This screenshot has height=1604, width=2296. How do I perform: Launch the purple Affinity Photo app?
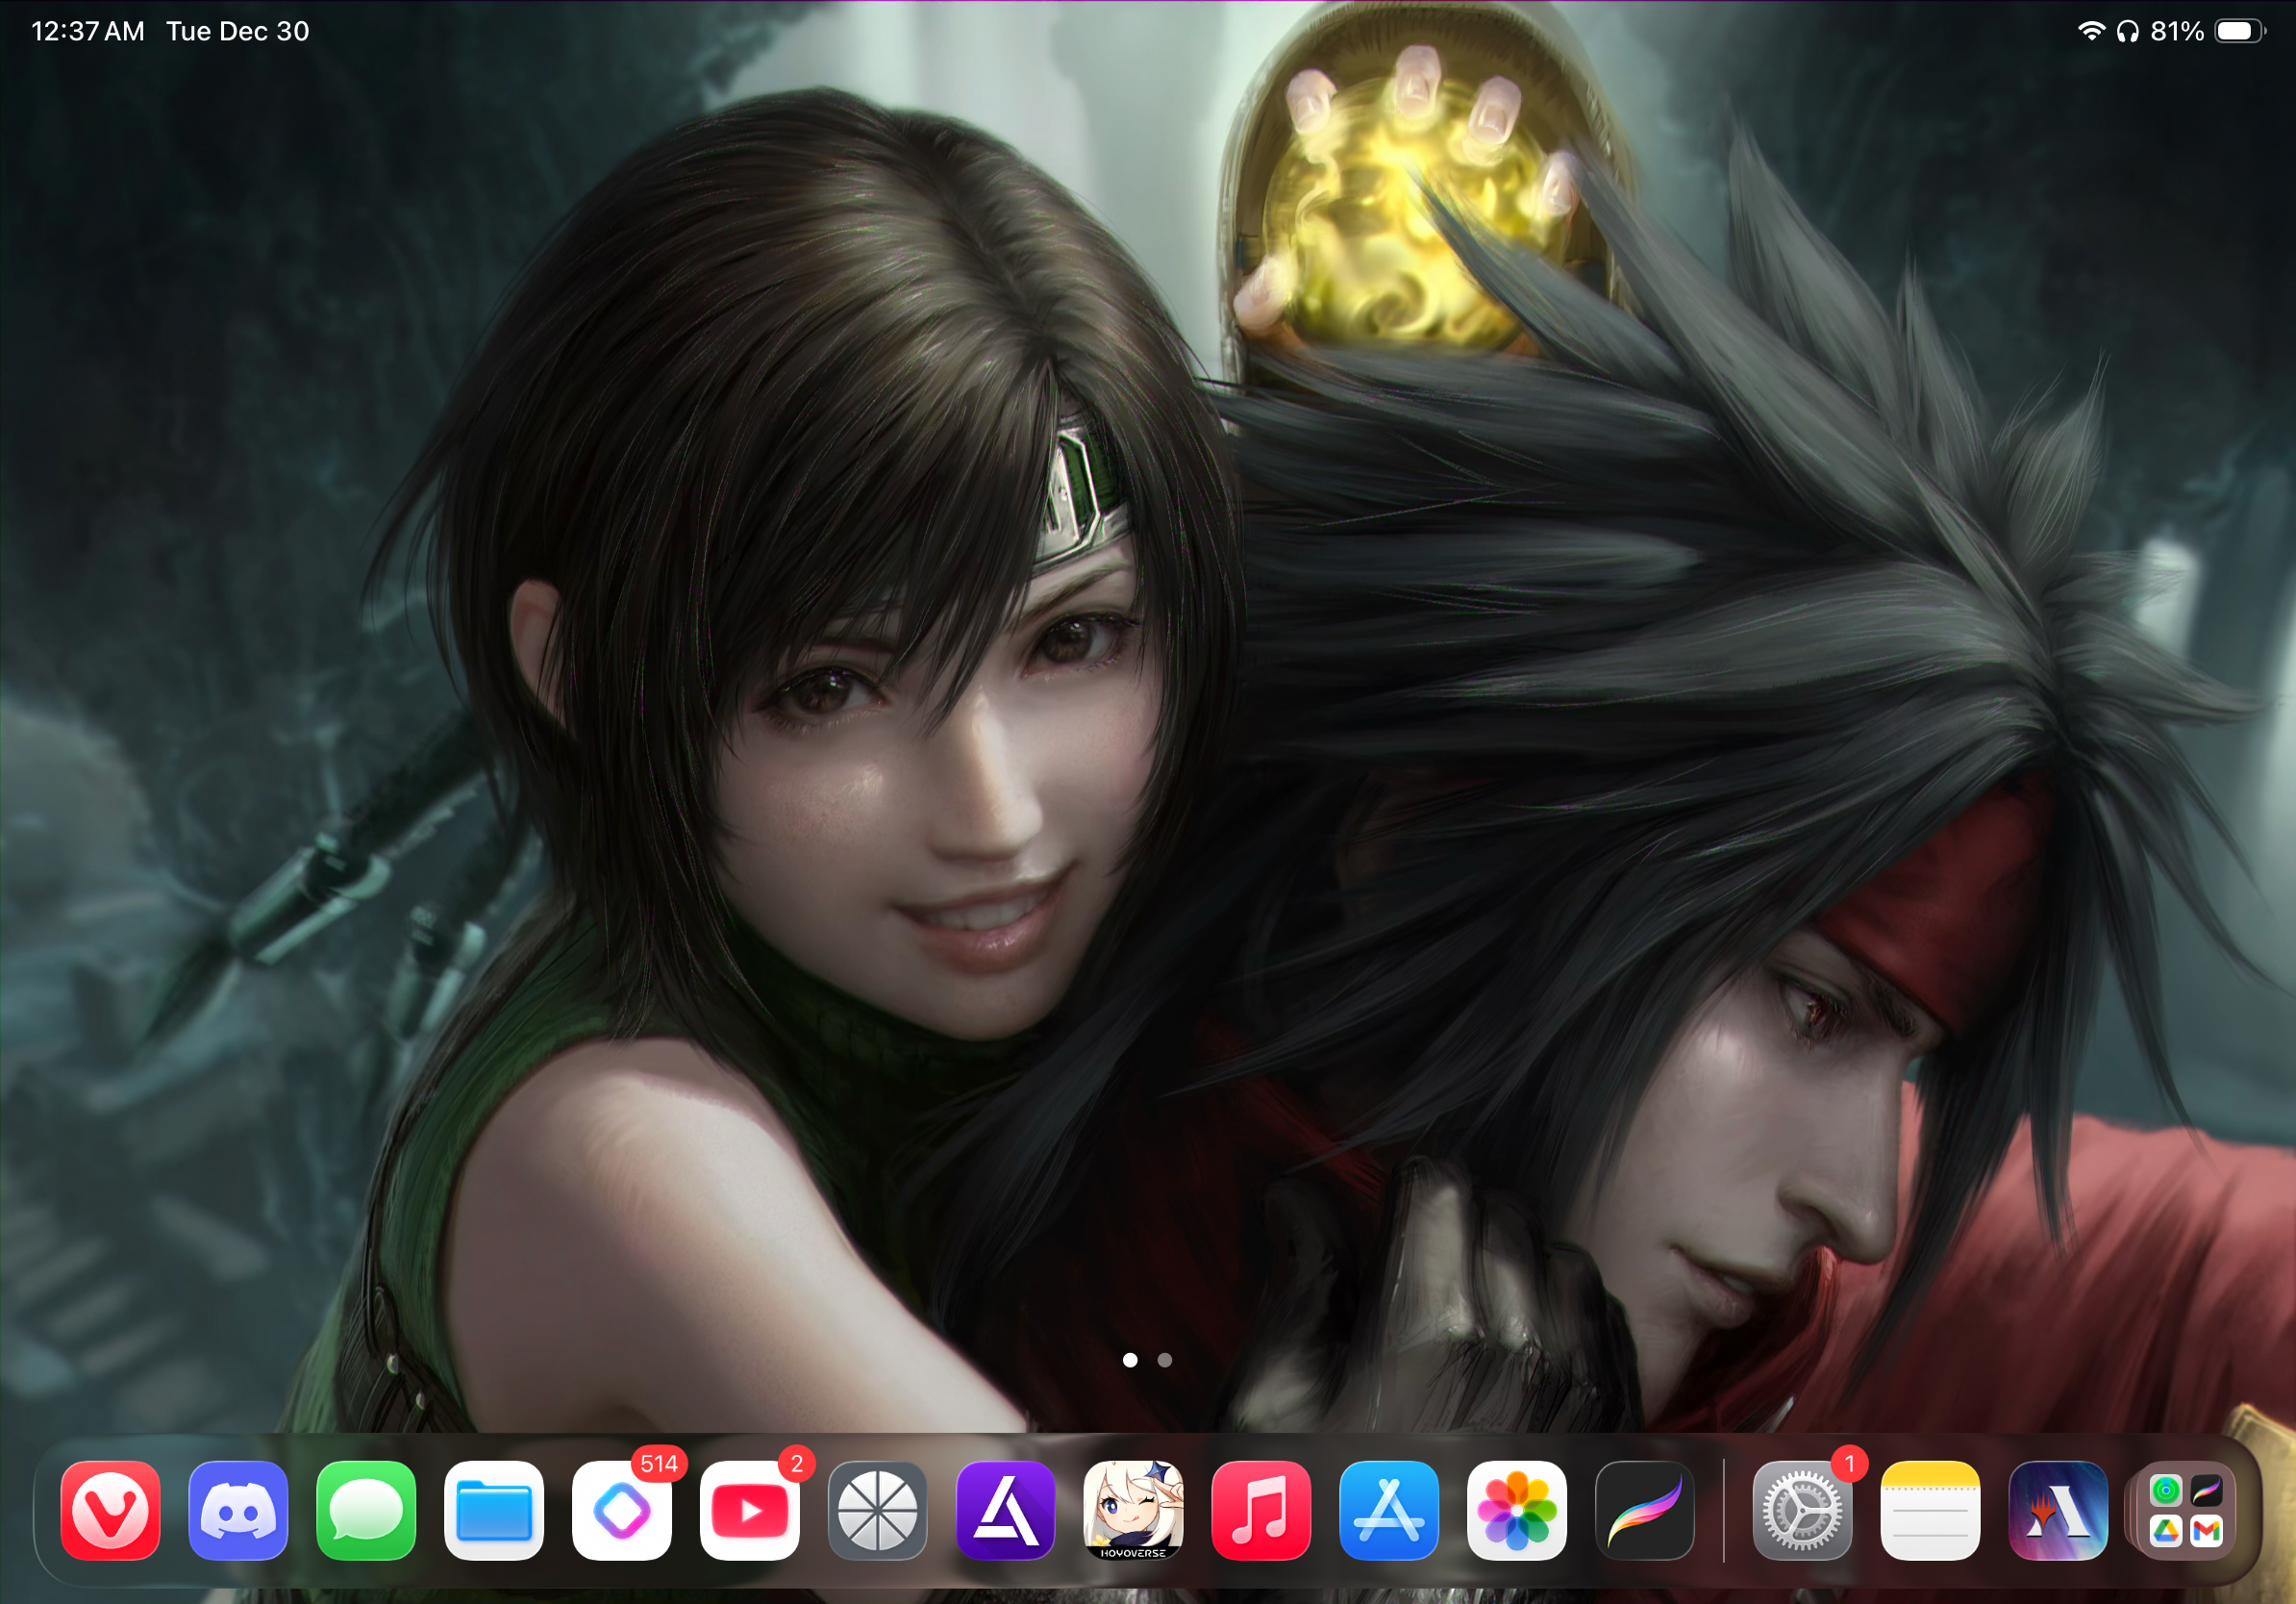coord(1006,1510)
